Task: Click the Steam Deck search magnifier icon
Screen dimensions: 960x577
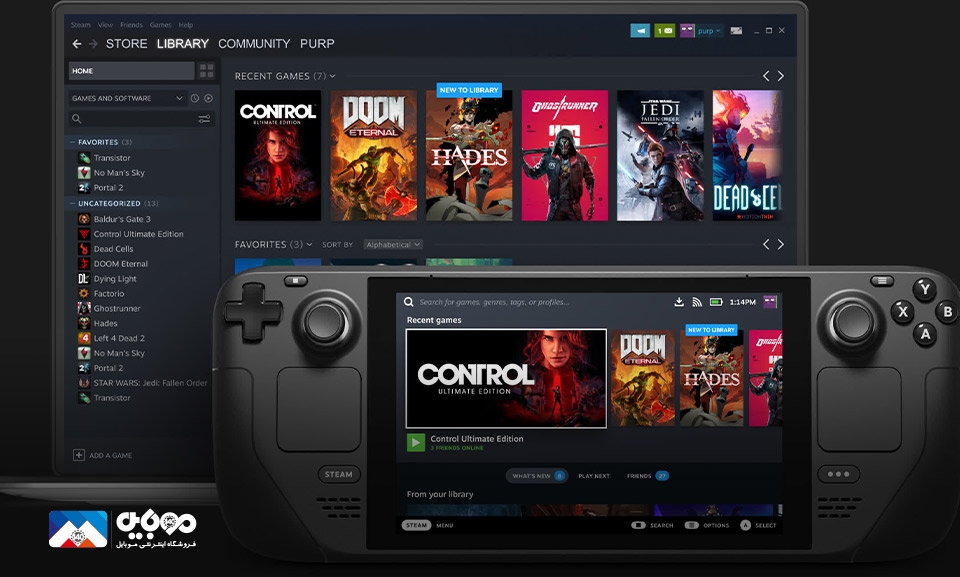Action: (408, 301)
